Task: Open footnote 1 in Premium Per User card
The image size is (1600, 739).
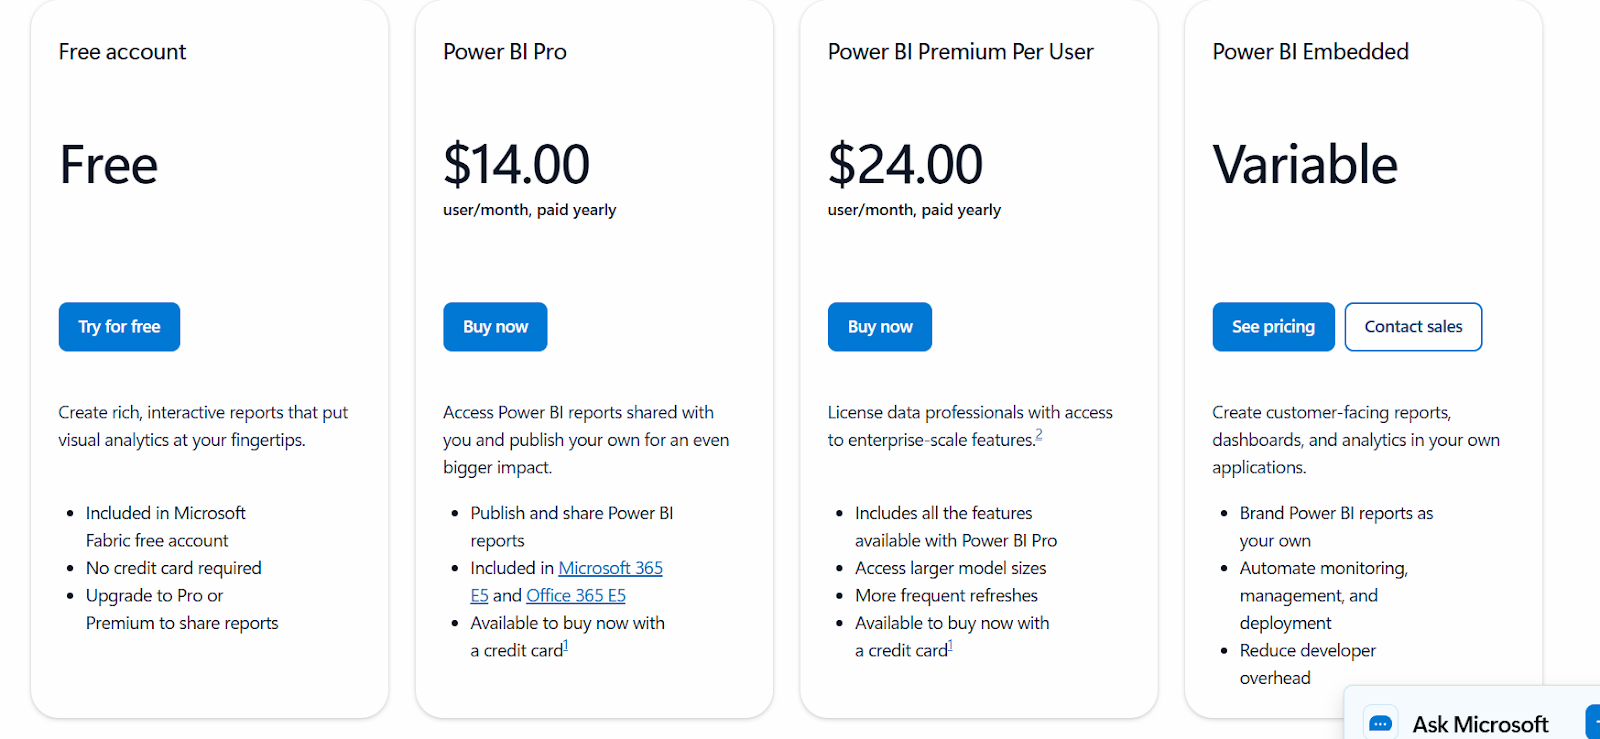Action: (950, 646)
